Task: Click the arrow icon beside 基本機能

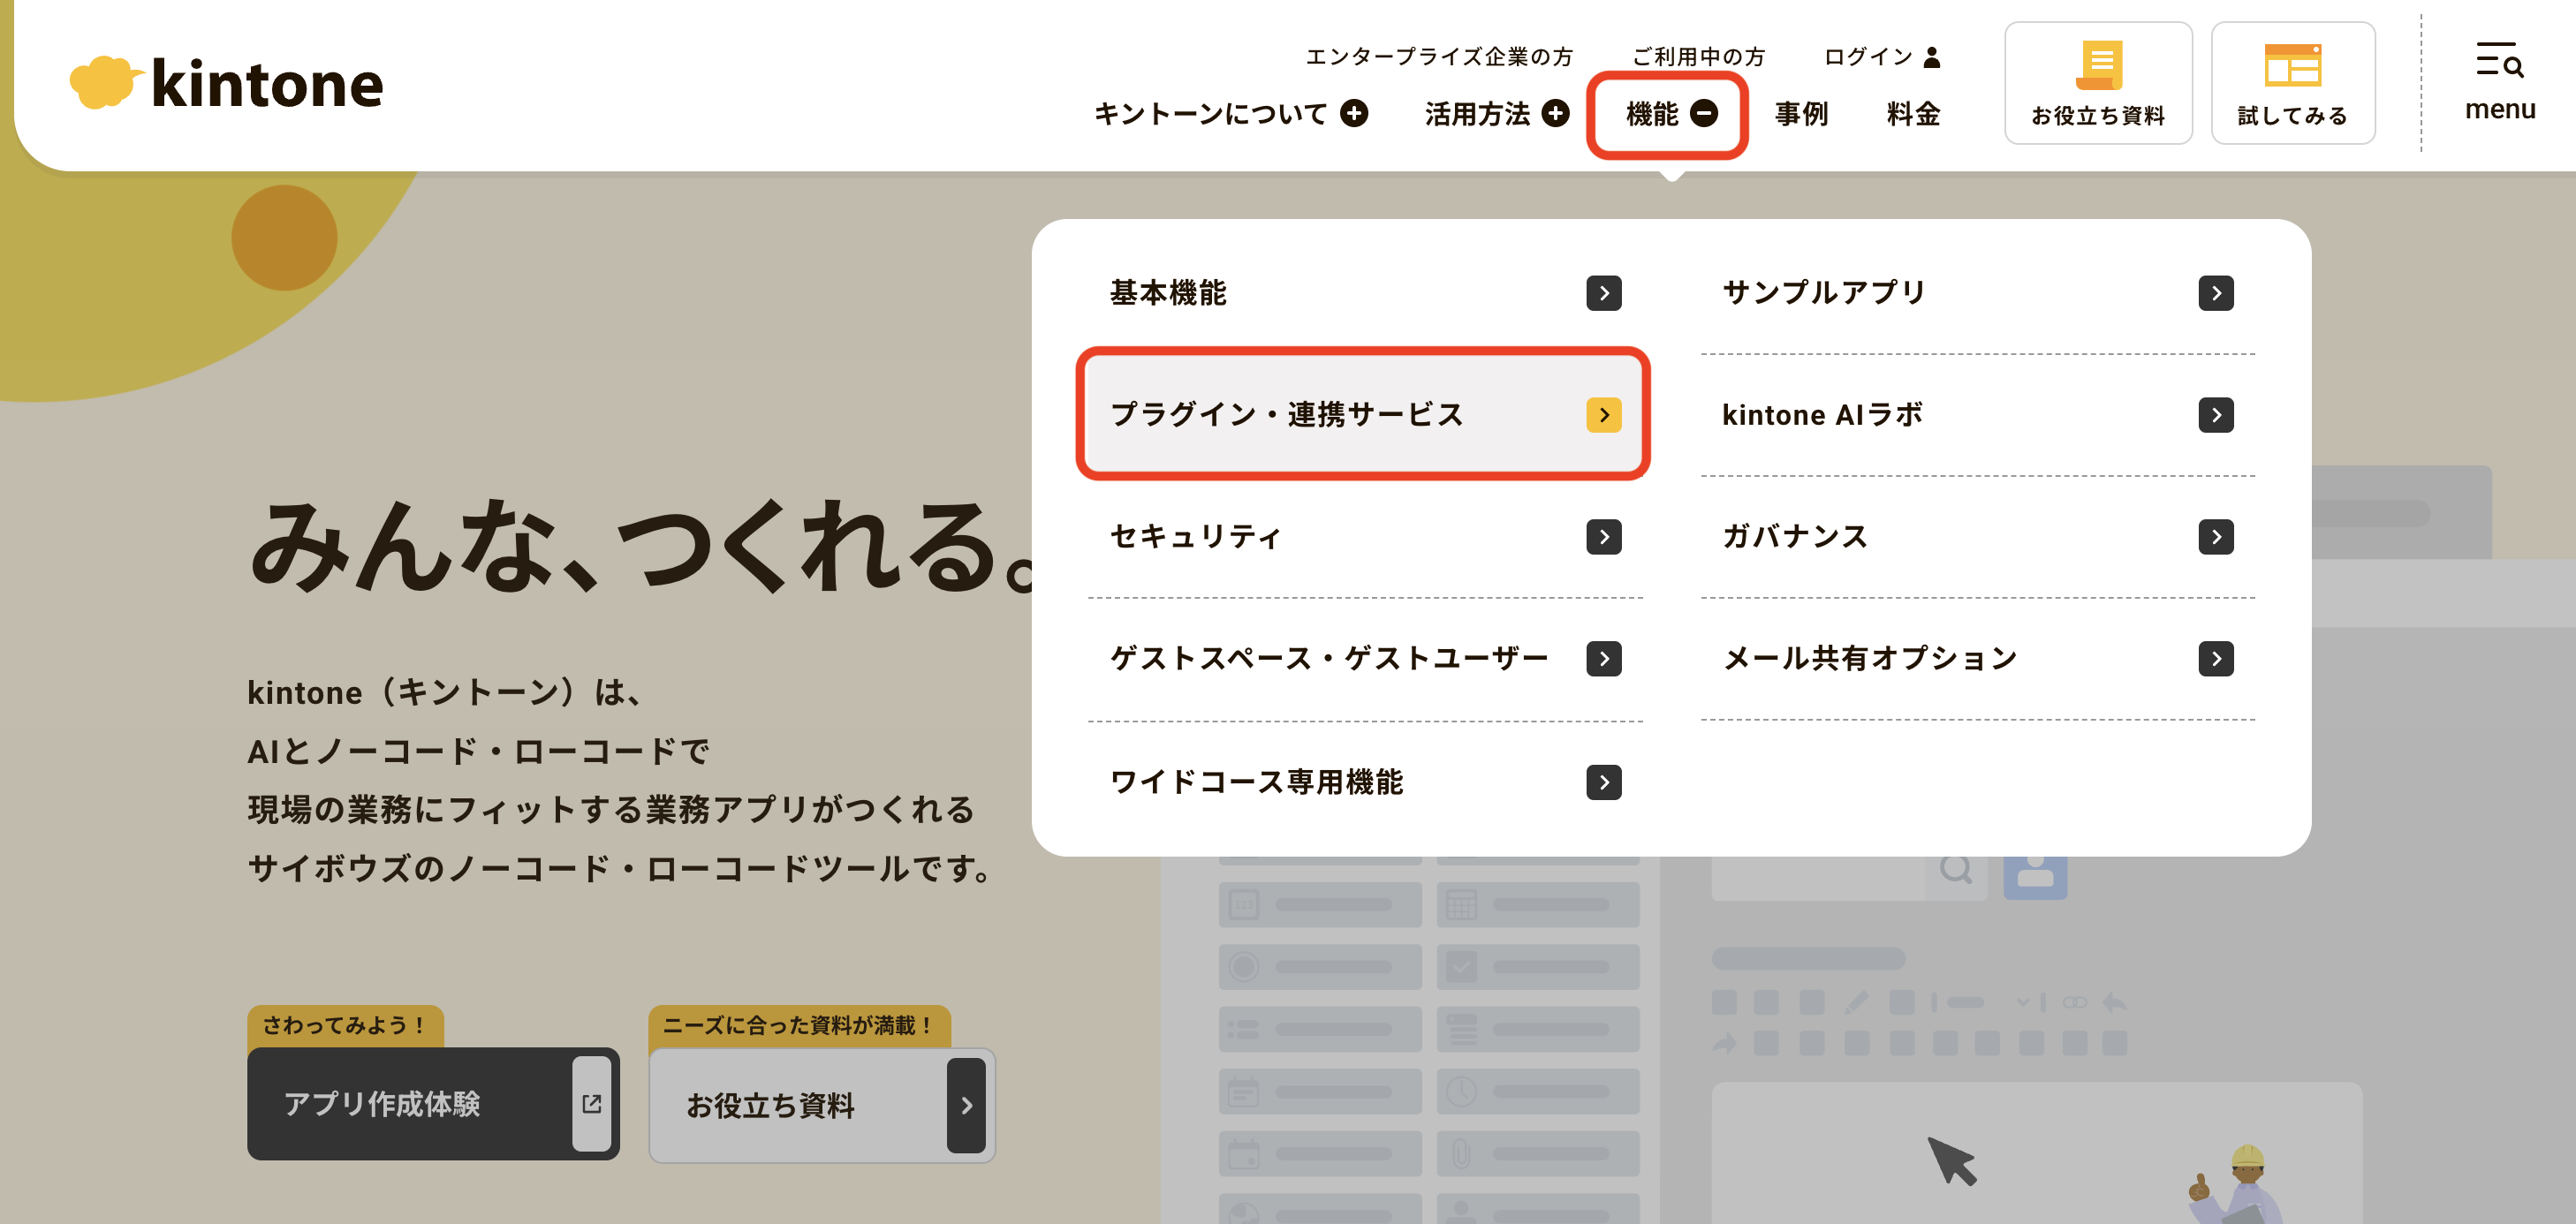Action: (1605, 293)
